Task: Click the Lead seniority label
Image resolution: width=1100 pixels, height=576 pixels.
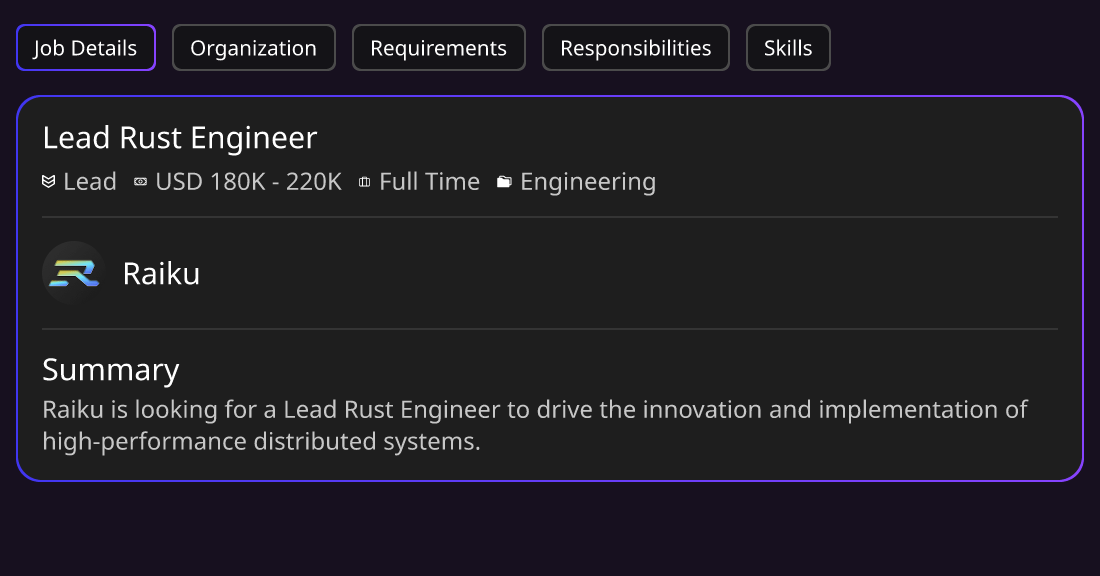Action: pos(90,182)
